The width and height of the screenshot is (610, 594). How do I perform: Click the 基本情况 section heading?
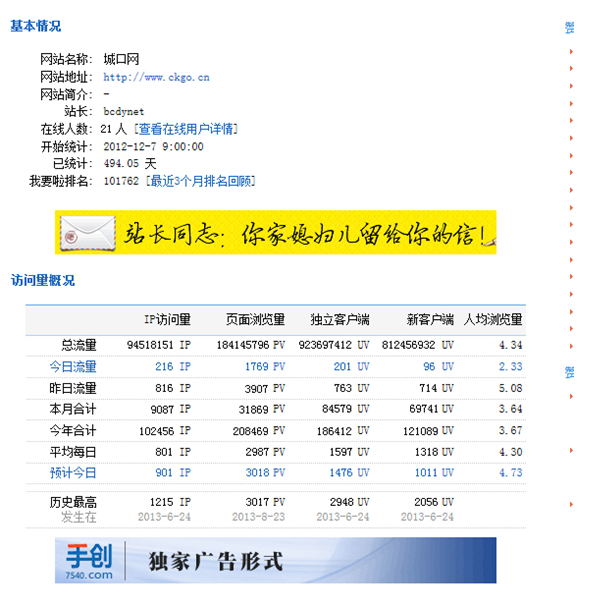[x=35, y=26]
